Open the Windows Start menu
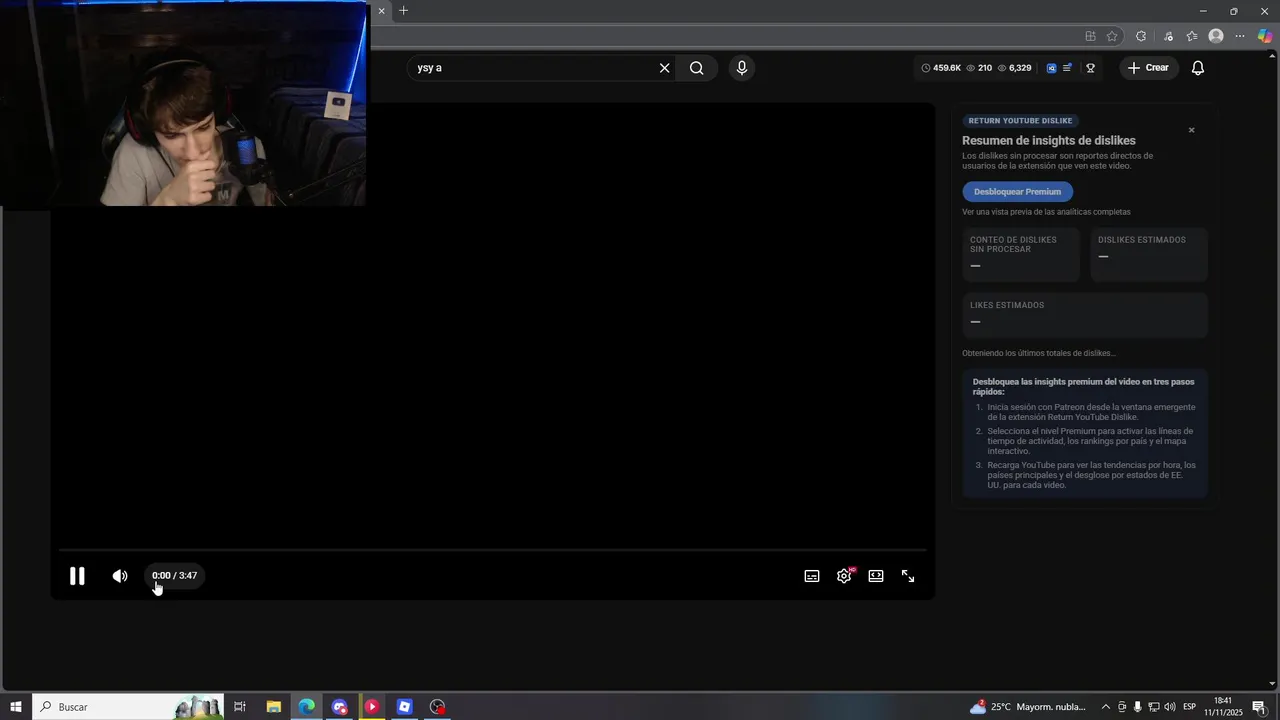1280x720 pixels. coord(15,707)
